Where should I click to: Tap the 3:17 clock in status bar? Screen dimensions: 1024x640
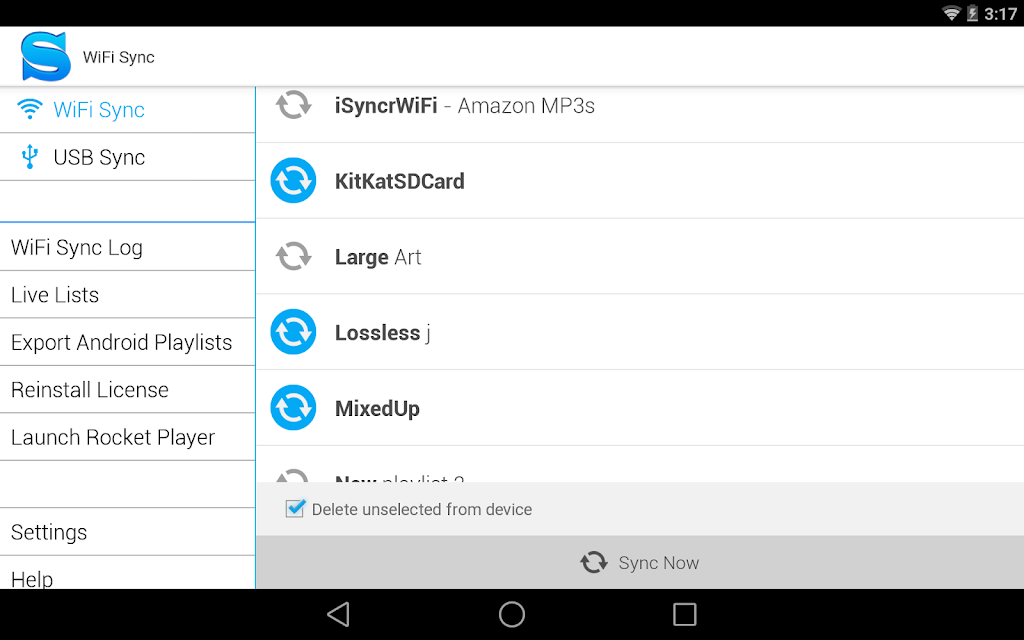(x=1000, y=14)
